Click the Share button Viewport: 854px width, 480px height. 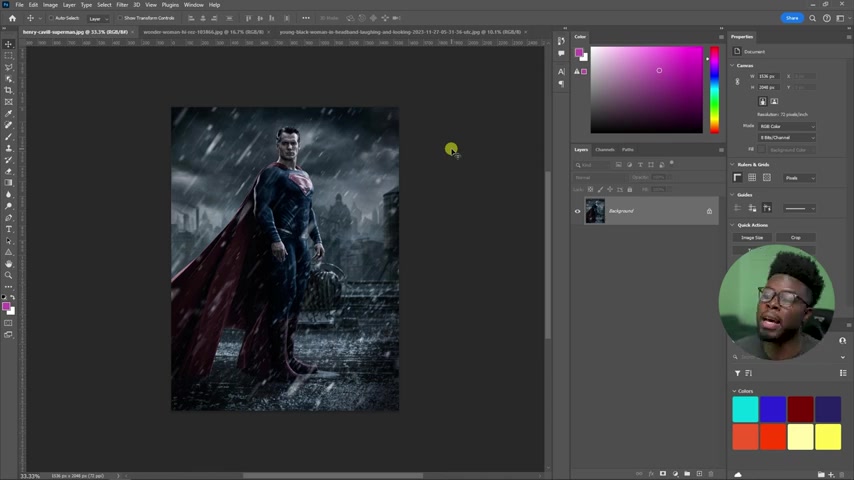coord(792,18)
